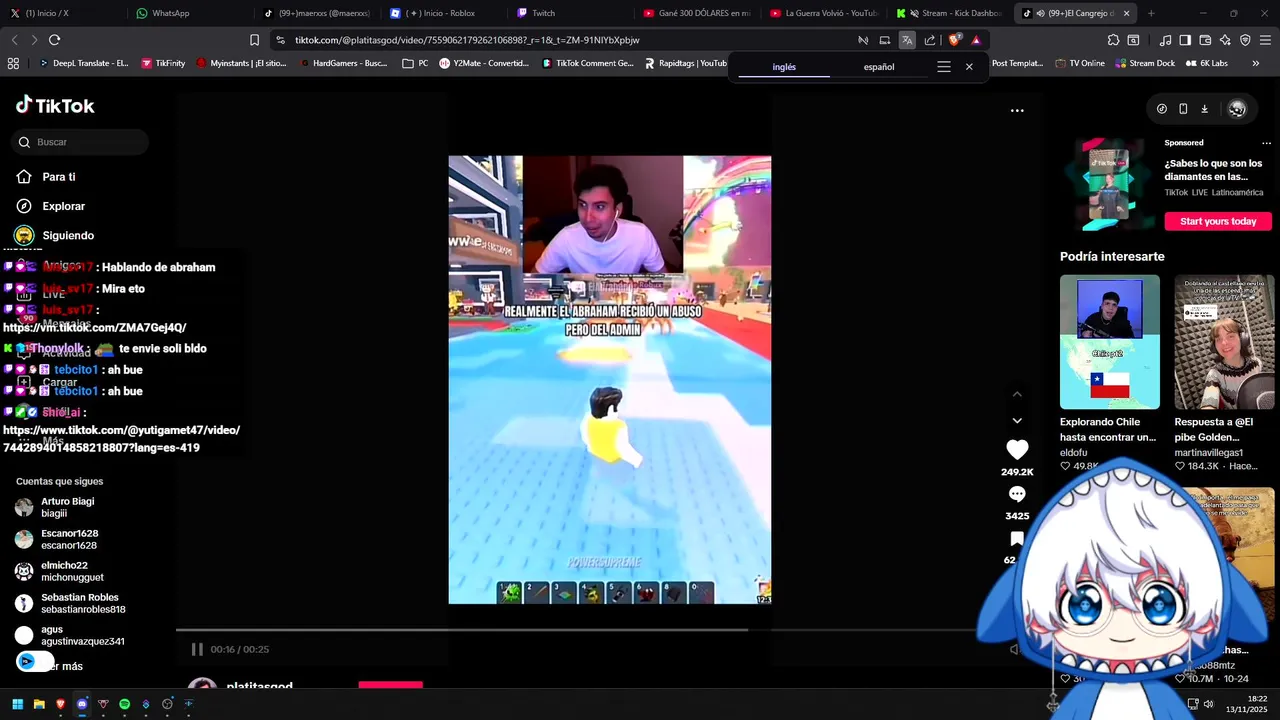Screen dimensions: 1280x720
Task: Click the music playlist icon in toolbar
Action: click(x=1165, y=40)
